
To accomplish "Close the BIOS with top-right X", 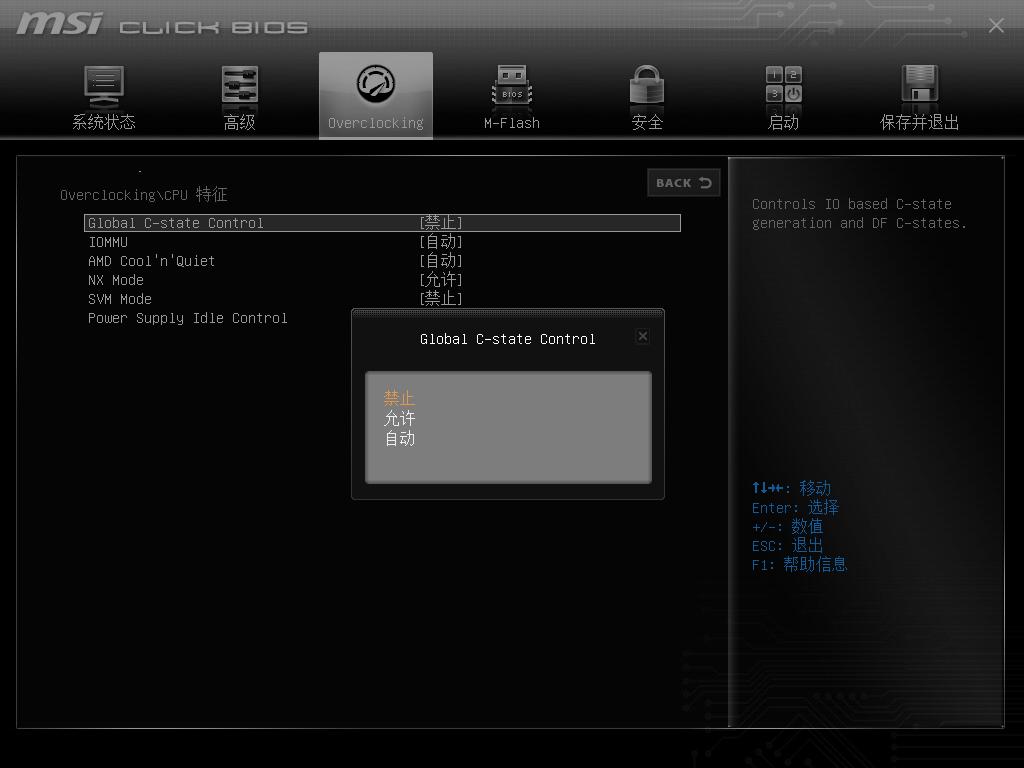I will (x=996, y=26).
